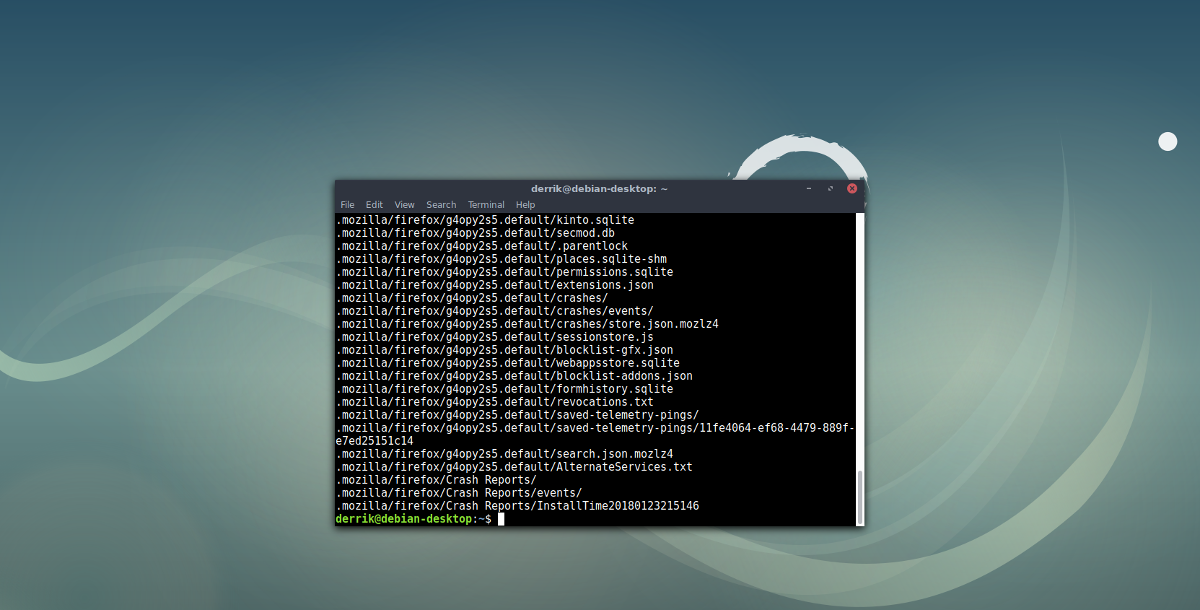Viewport: 1200px width, 610px height.
Task: Click the extensions.json line
Action: tap(495, 285)
